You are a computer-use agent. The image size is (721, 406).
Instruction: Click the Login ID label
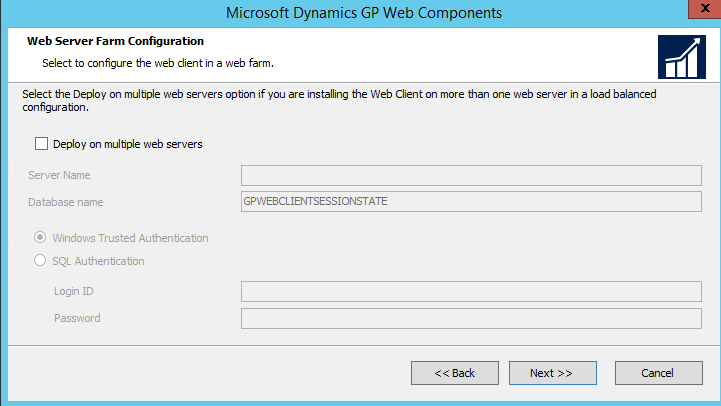(x=74, y=291)
